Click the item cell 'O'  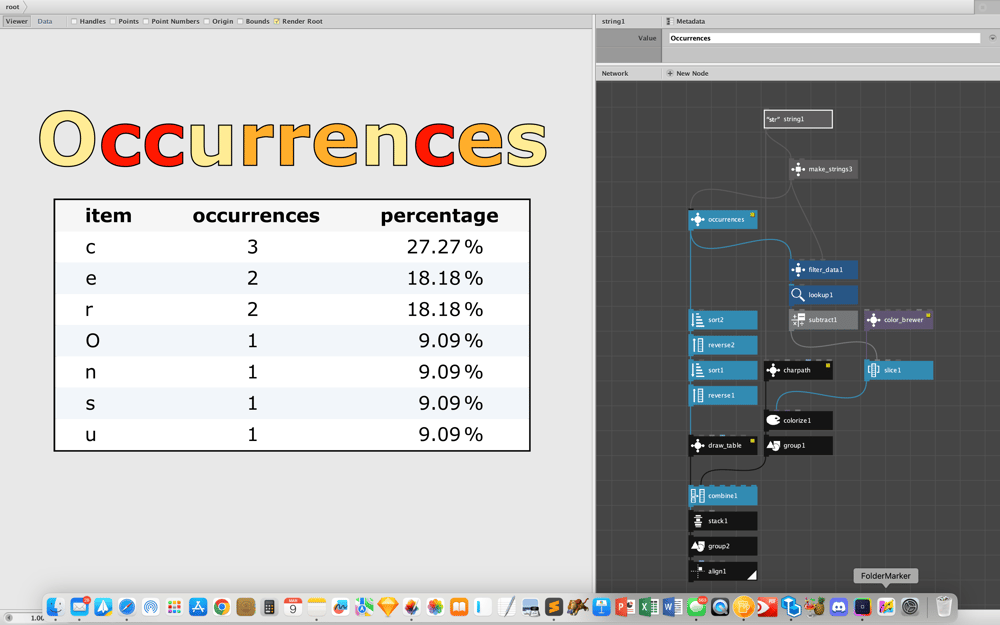point(92,341)
